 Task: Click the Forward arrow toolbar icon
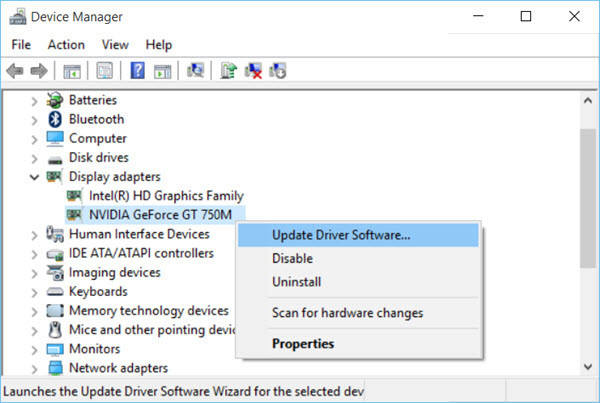pos(39,71)
